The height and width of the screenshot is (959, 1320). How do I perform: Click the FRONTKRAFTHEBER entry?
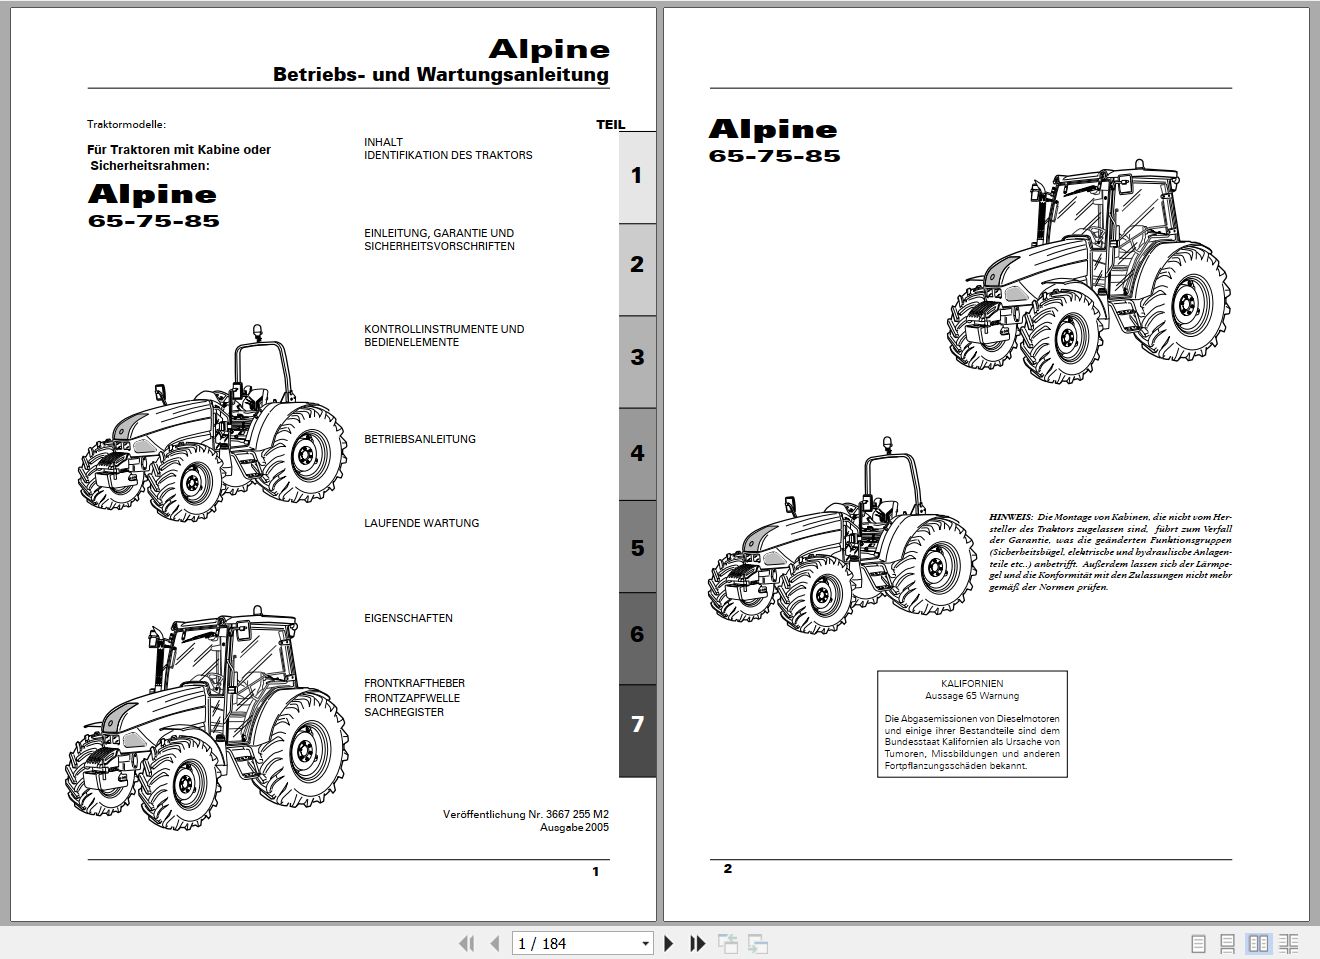[x=414, y=683]
